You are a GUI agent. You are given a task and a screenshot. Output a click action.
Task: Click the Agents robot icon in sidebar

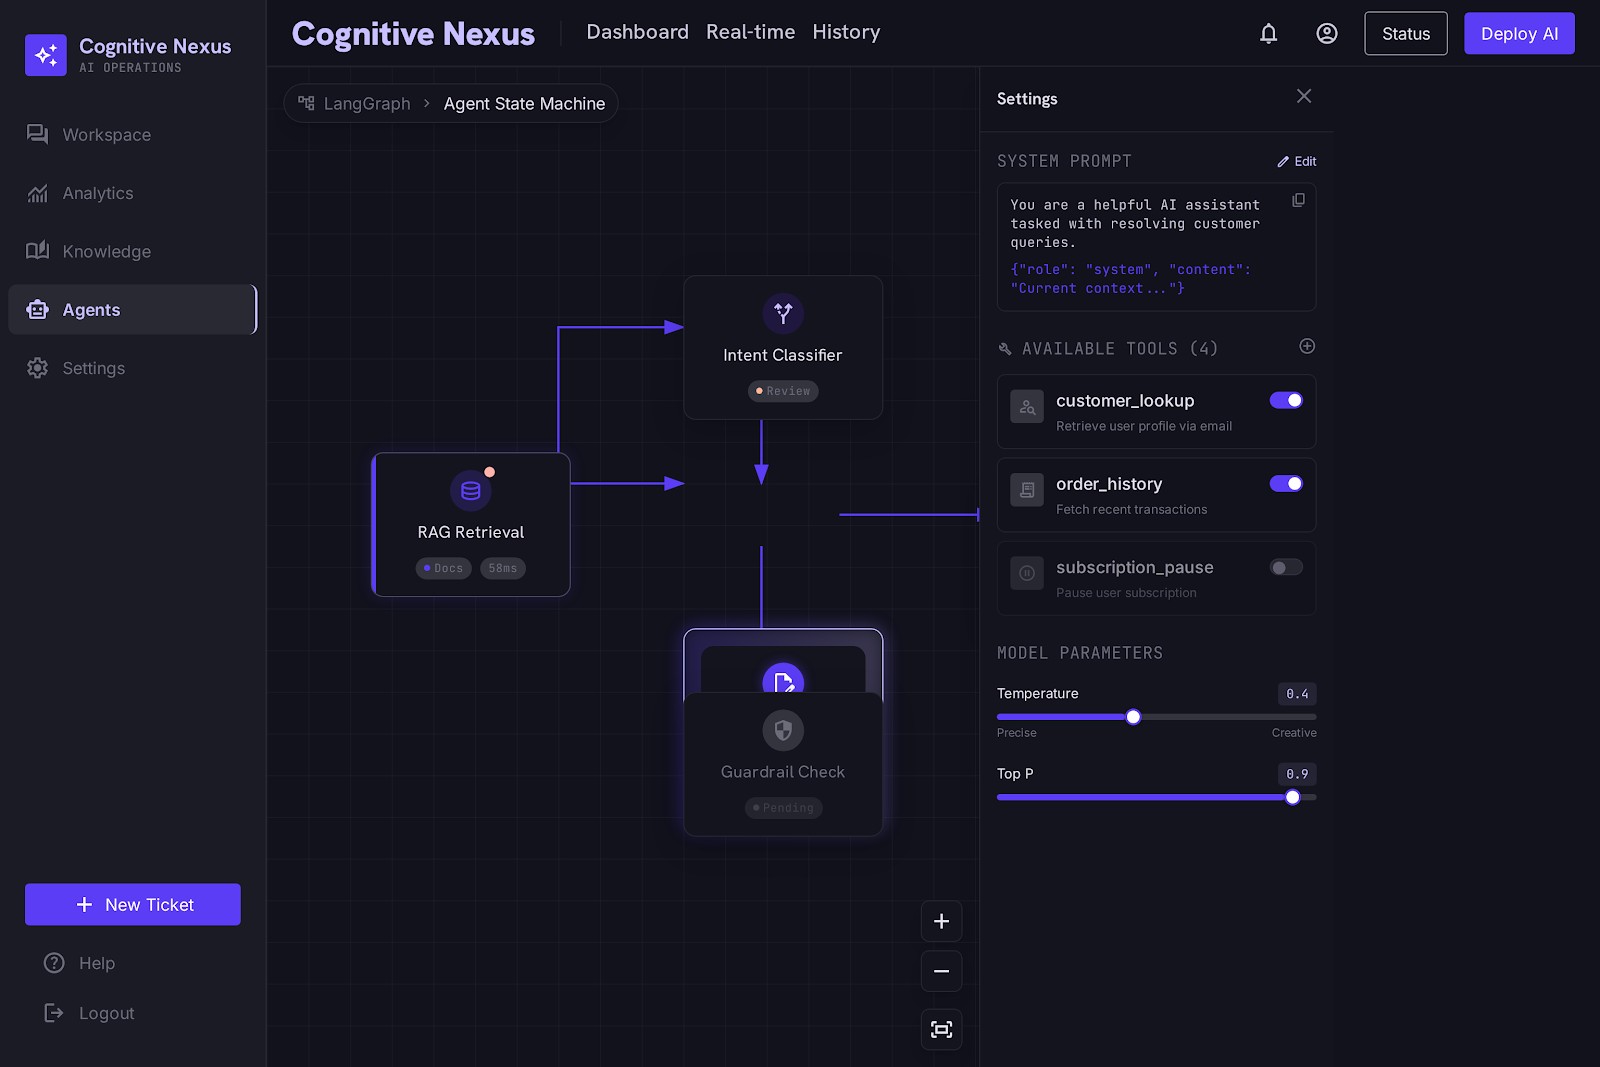(x=37, y=310)
